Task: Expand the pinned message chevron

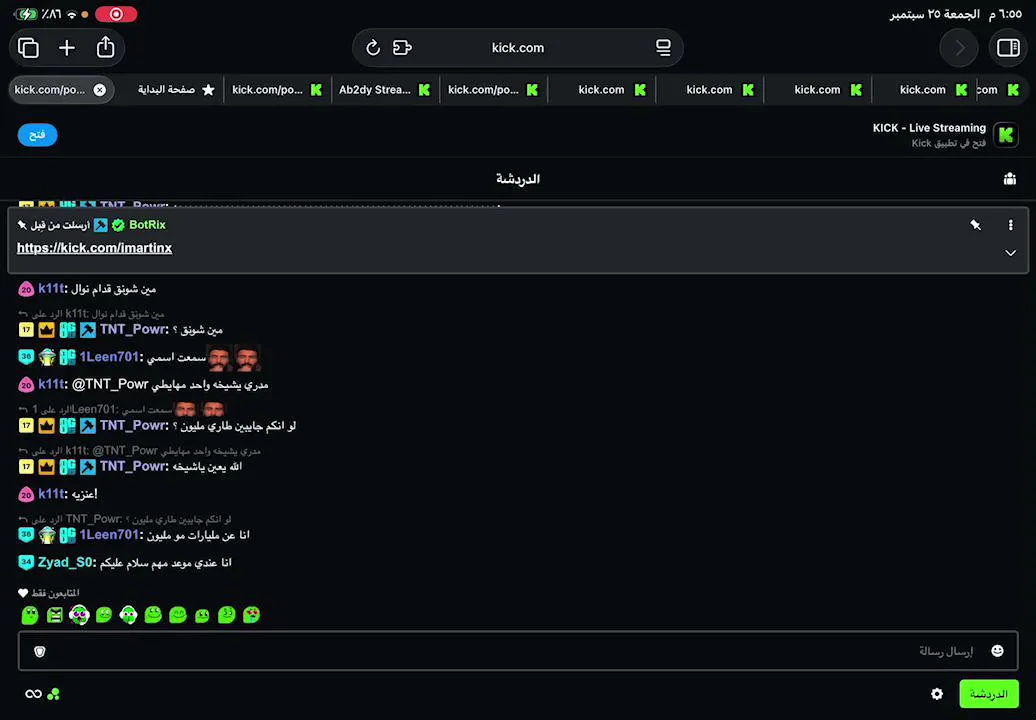Action: click(1010, 253)
